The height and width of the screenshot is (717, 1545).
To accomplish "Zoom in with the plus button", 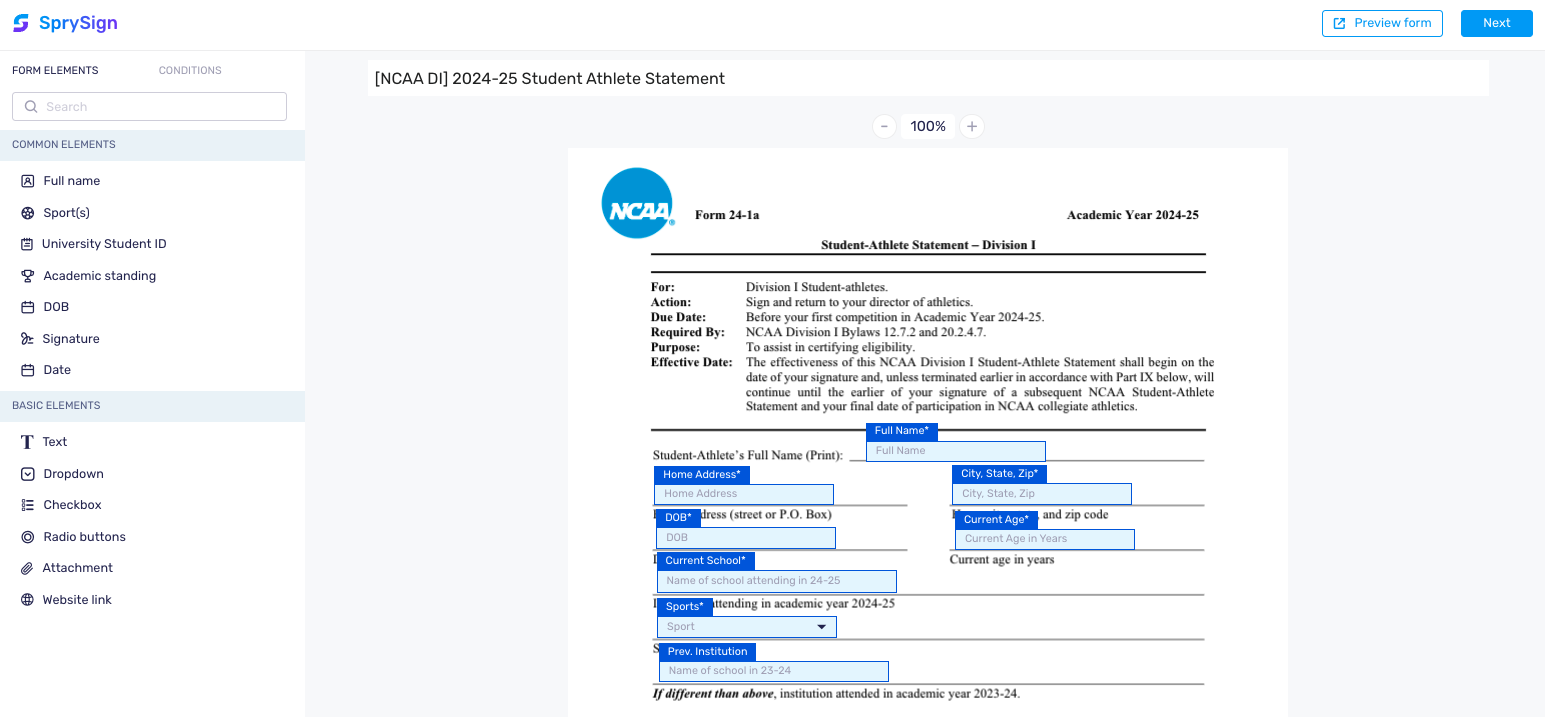I will [x=972, y=126].
